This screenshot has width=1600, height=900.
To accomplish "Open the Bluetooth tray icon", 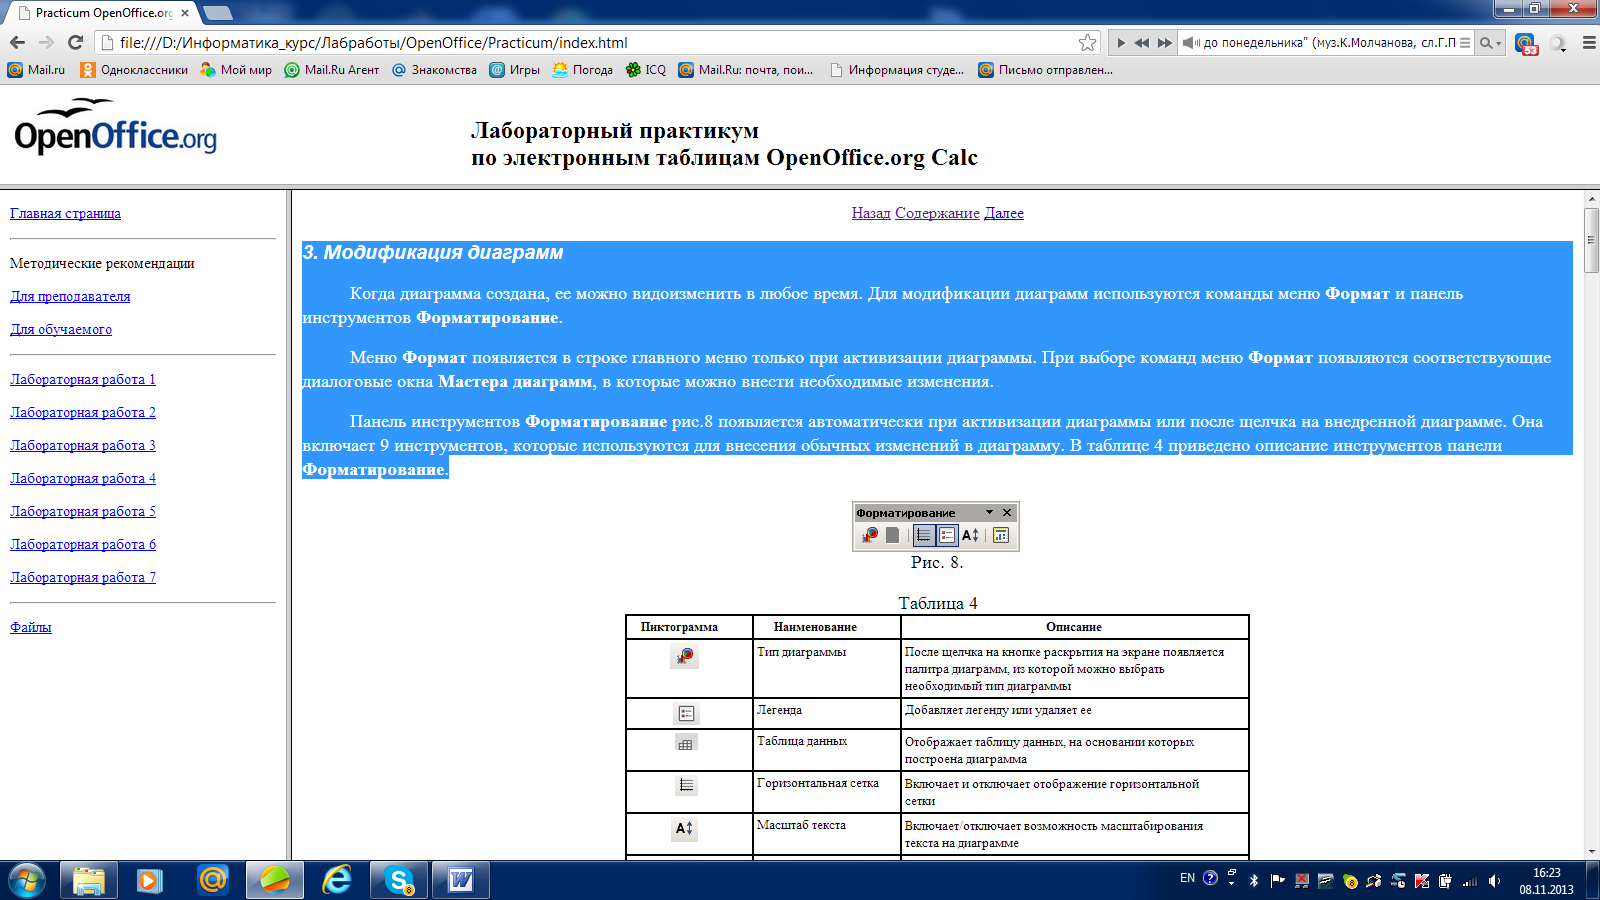I will pyautogui.click(x=1254, y=880).
